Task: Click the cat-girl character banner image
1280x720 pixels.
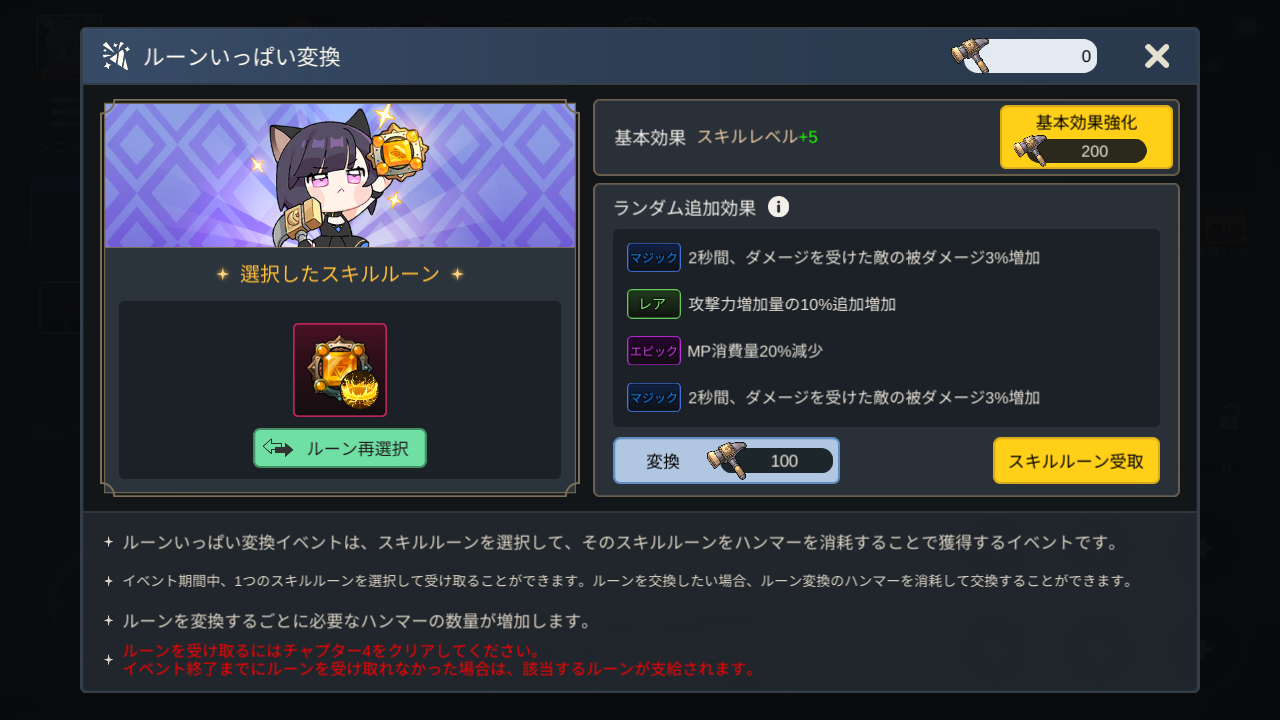Action: (340, 175)
